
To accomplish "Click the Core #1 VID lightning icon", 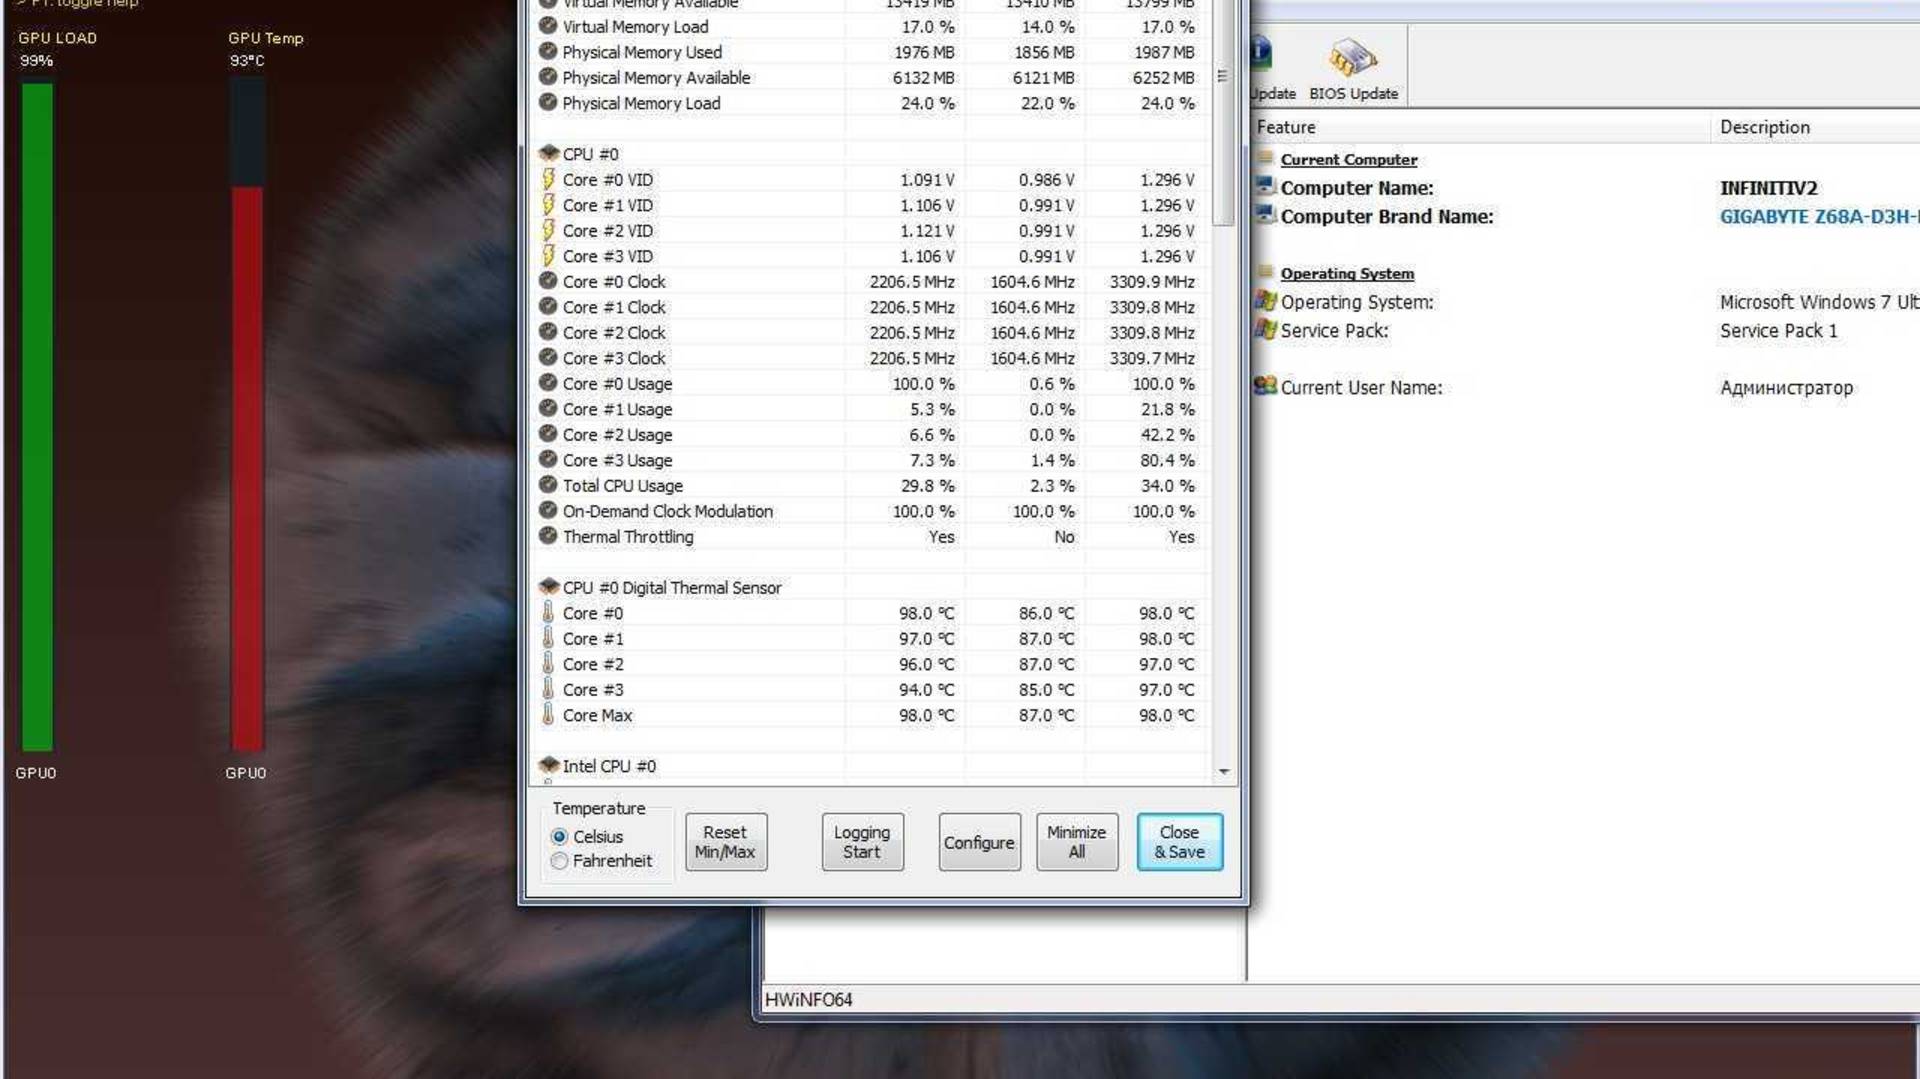I will click(x=548, y=204).
